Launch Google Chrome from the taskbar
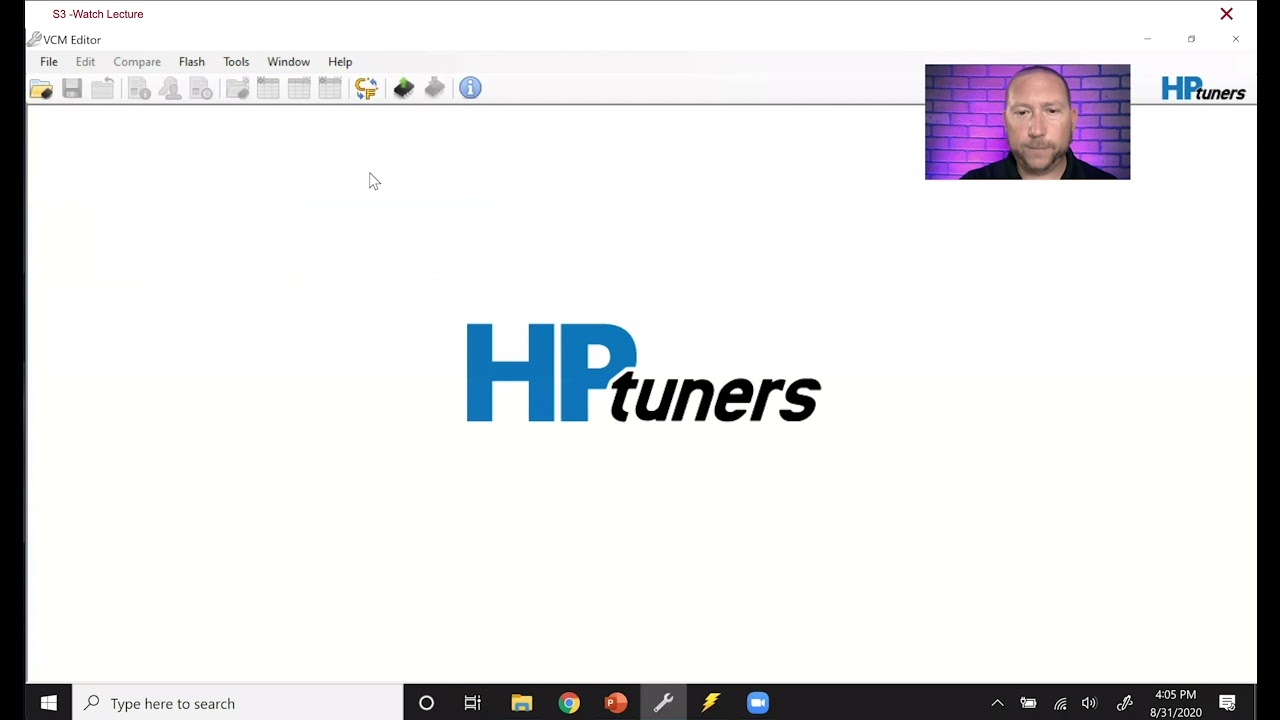The width and height of the screenshot is (1280, 720). pyautogui.click(x=569, y=703)
